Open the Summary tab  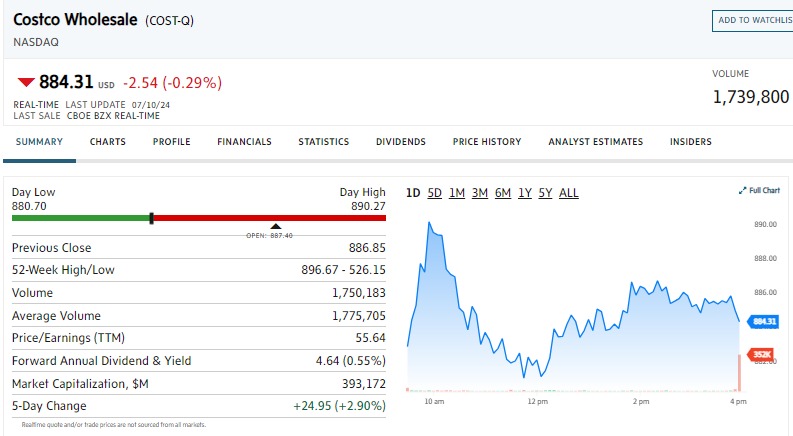[39, 142]
